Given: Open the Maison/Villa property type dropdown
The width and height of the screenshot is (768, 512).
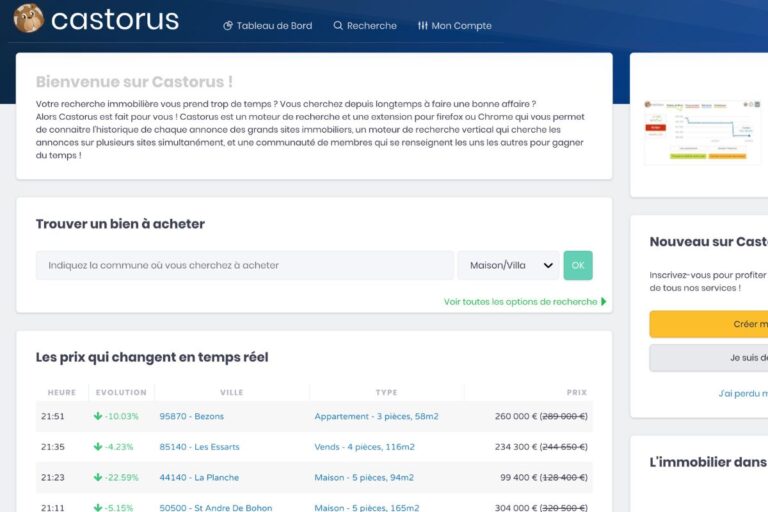Looking at the screenshot, I should (508, 265).
